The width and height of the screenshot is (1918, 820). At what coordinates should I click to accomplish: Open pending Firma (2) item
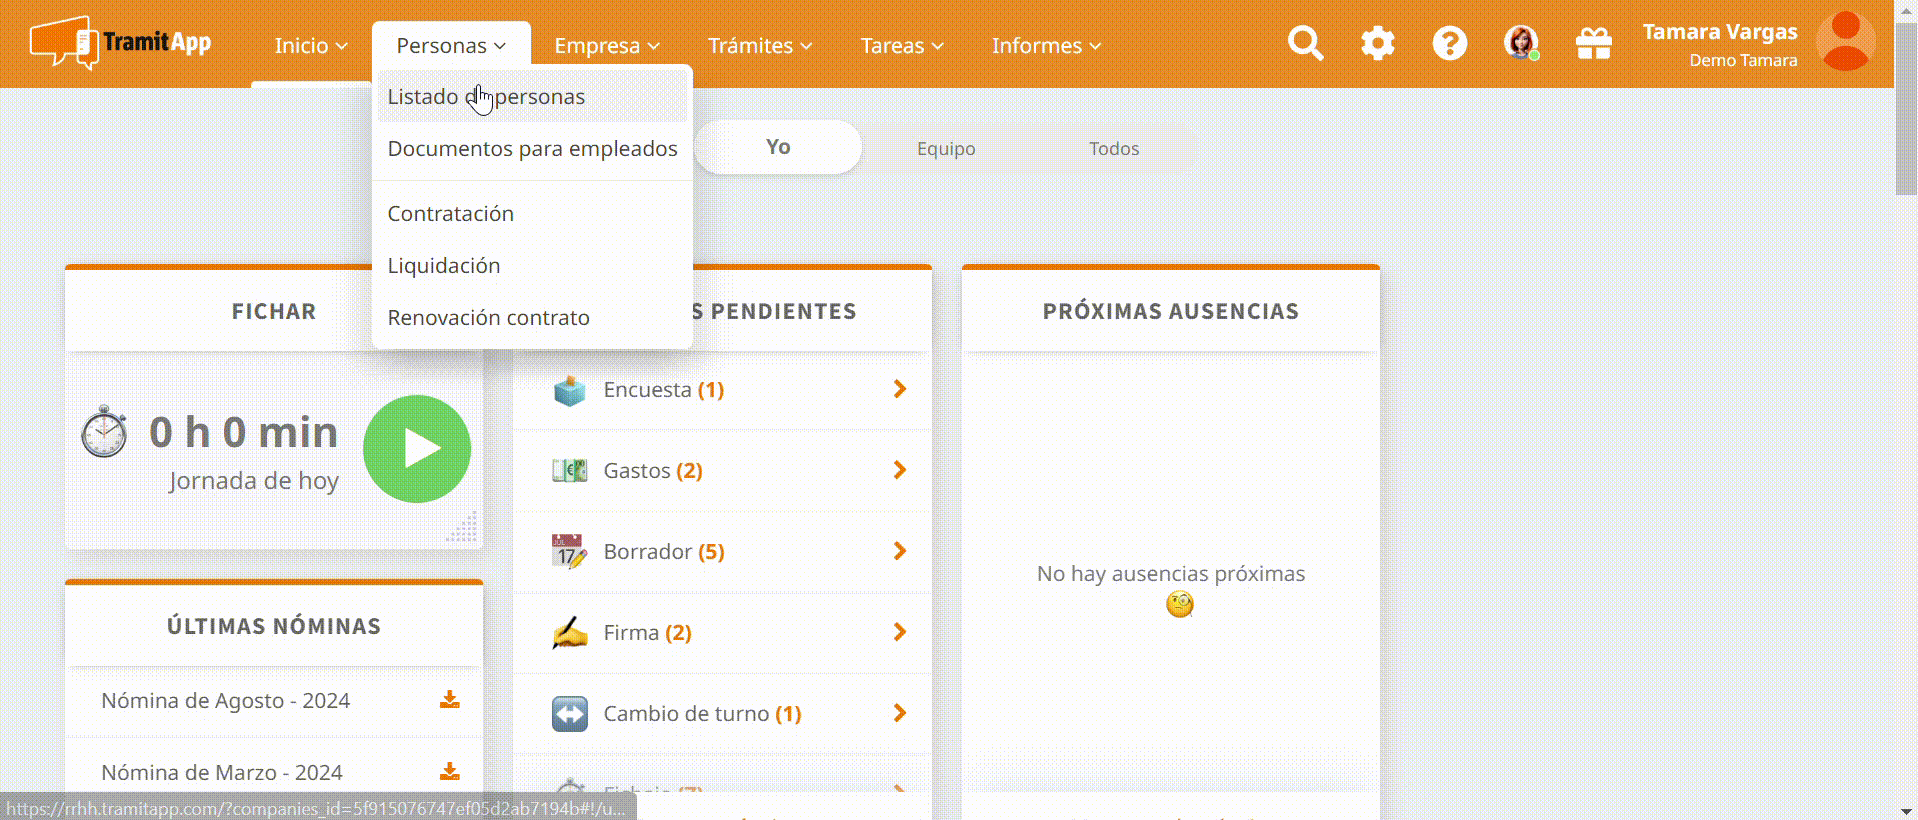click(722, 633)
